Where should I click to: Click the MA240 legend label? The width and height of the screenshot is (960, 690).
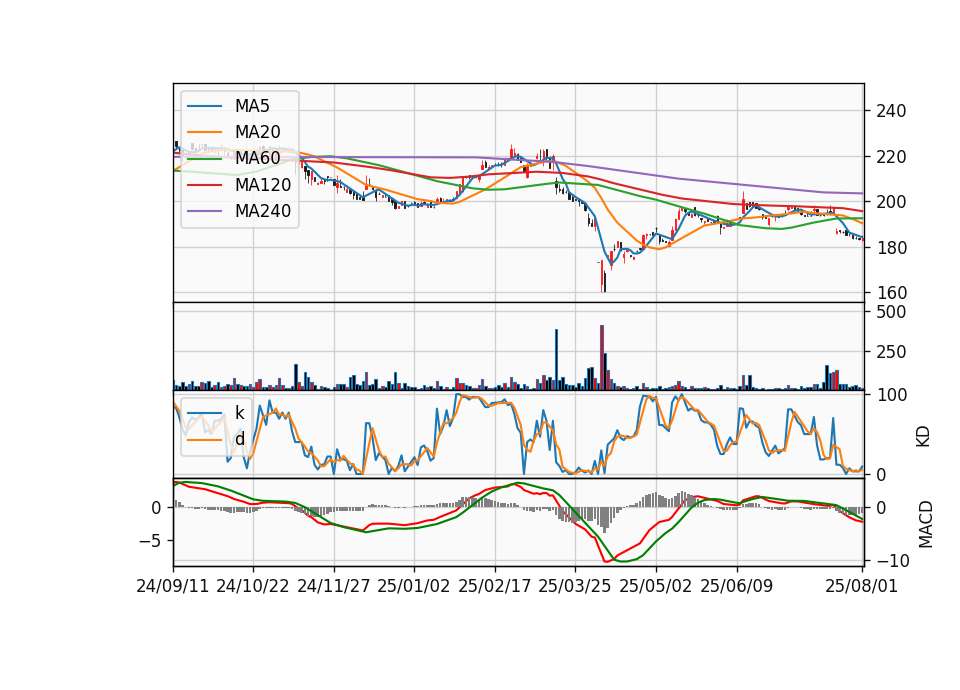263,211
